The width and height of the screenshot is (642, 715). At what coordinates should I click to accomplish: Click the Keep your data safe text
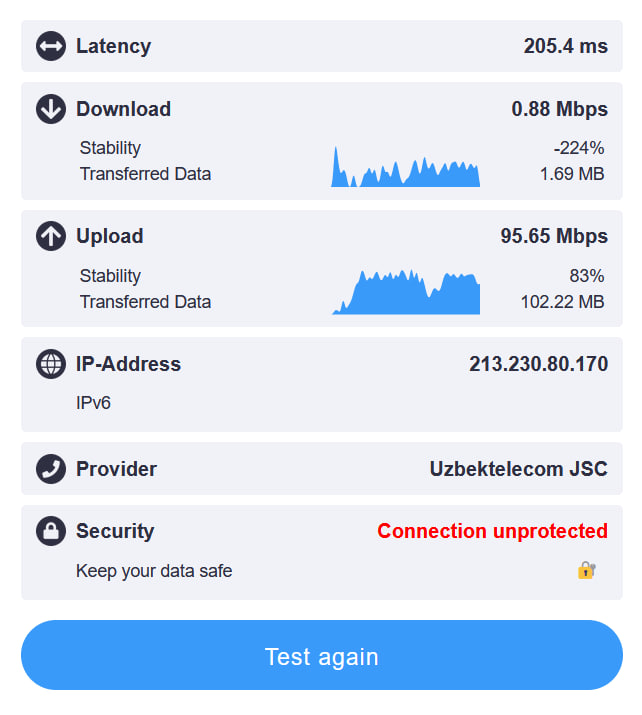154,571
